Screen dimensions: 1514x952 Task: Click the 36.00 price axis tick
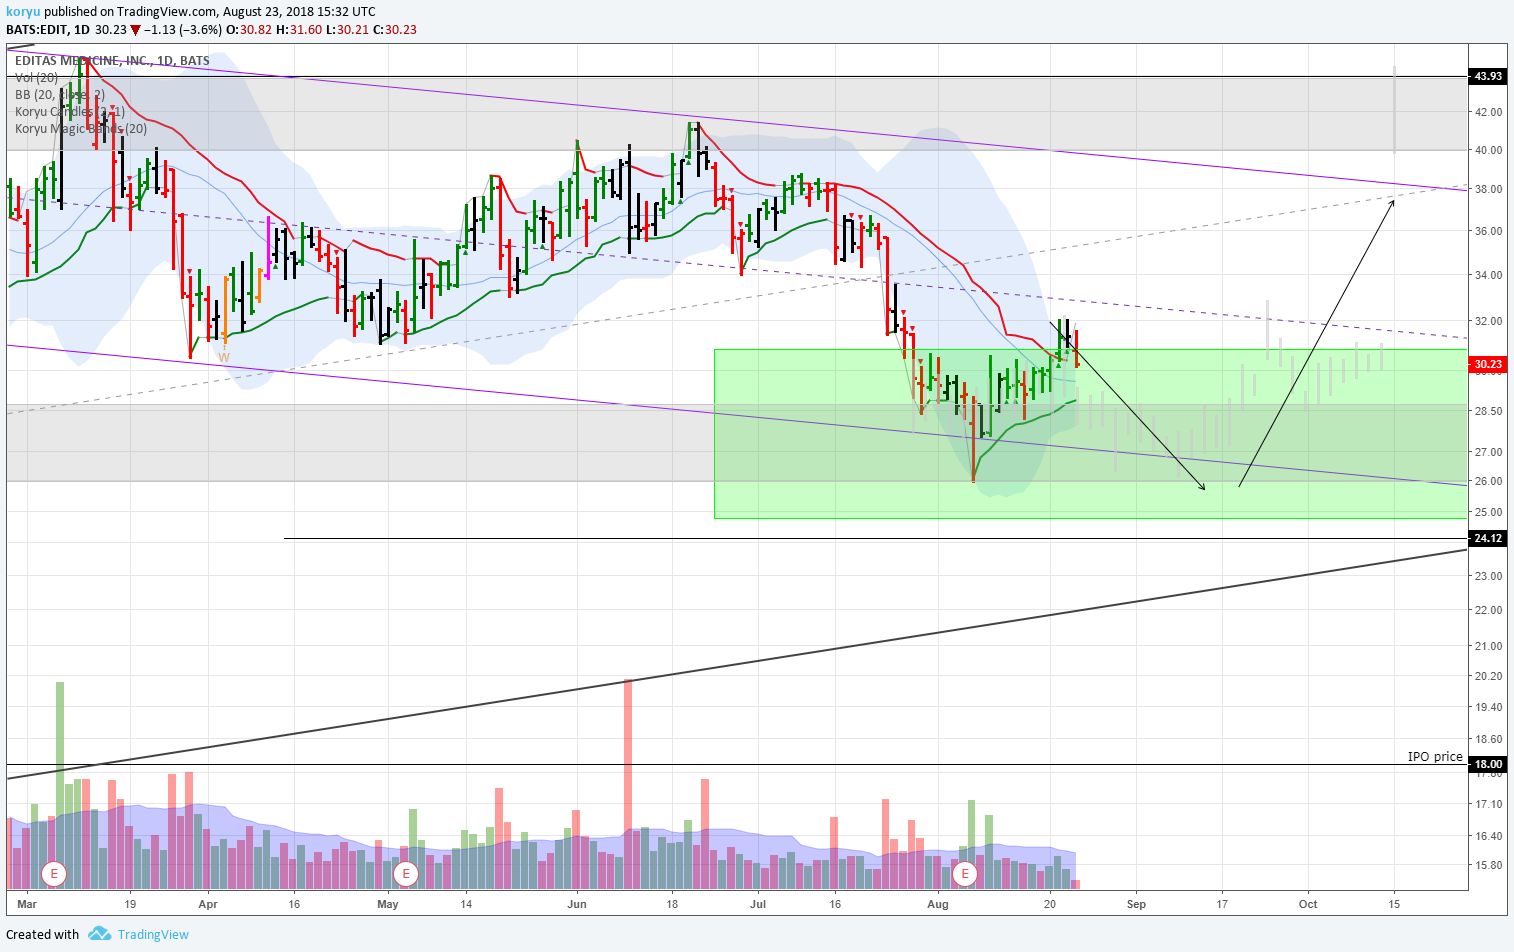pos(1489,231)
